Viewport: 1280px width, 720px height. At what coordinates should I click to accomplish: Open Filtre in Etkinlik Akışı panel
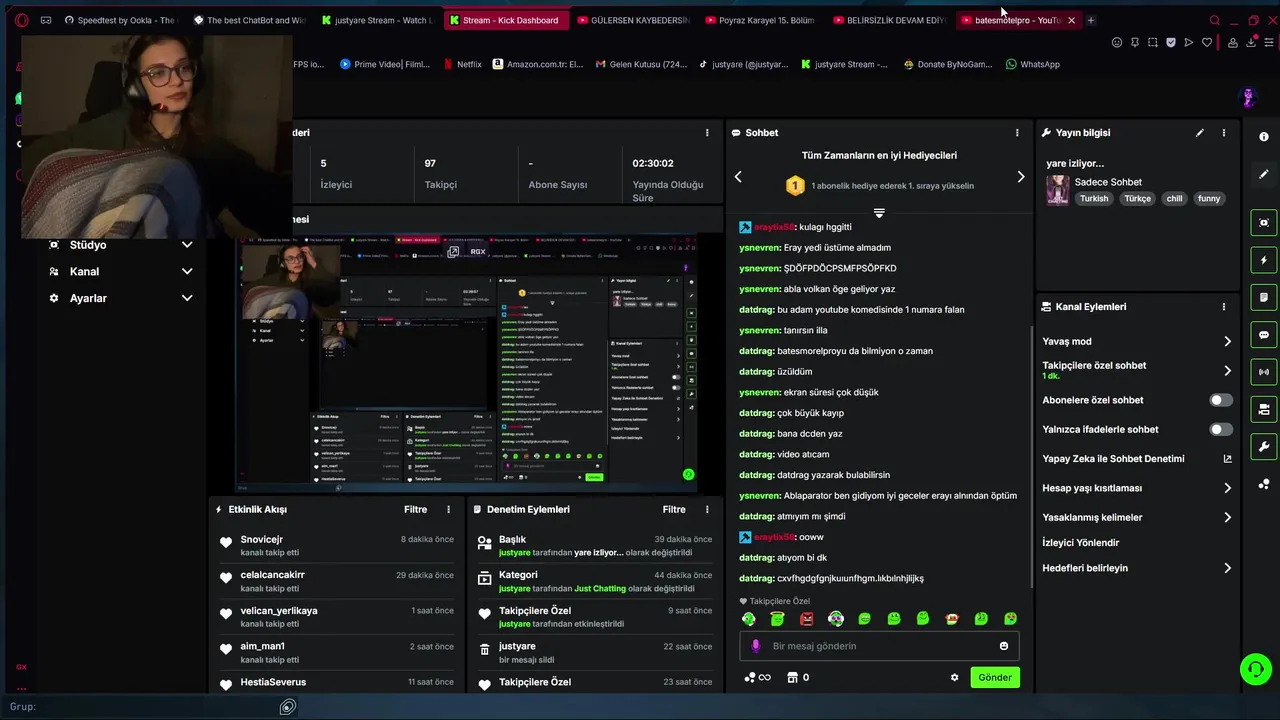tap(415, 509)
